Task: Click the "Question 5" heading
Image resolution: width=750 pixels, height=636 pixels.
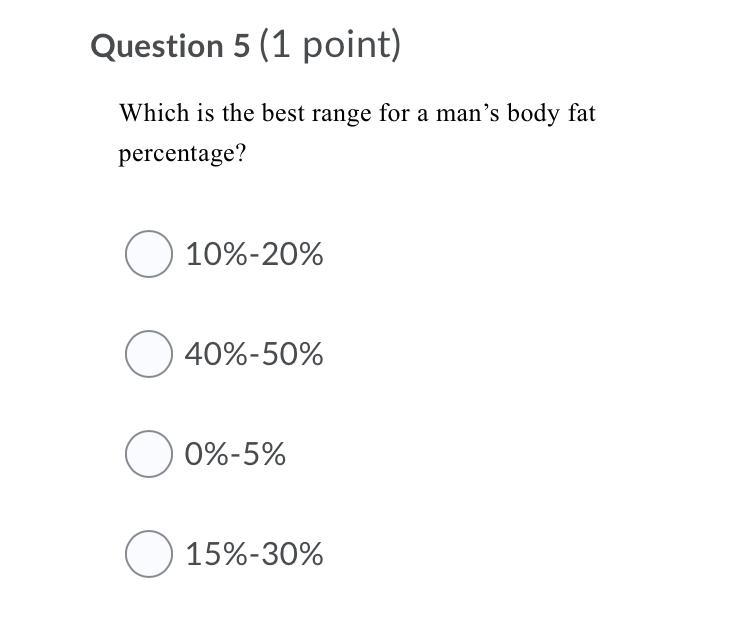Action: [170, 46]
